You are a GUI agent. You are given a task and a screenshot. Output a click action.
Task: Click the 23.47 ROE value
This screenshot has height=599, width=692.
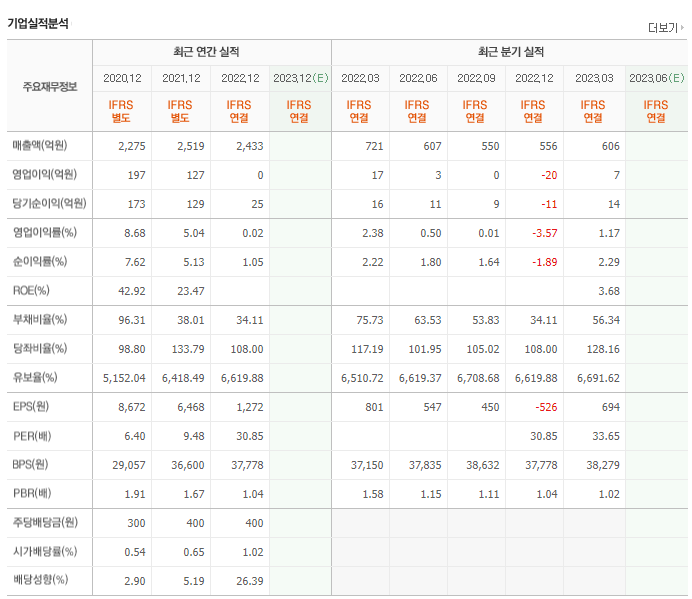coord(191,291)
